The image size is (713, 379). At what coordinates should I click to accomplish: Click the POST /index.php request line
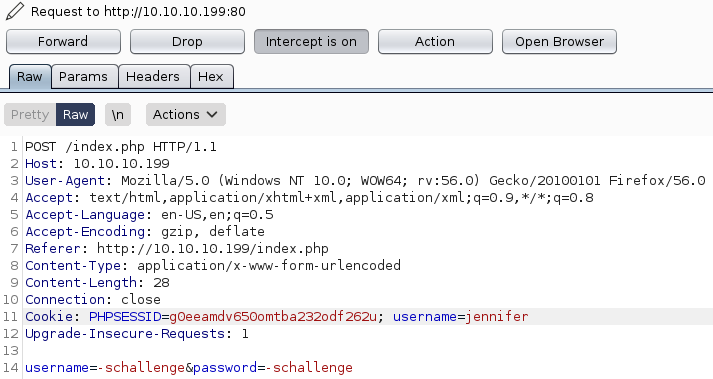(x=121, y=147)
